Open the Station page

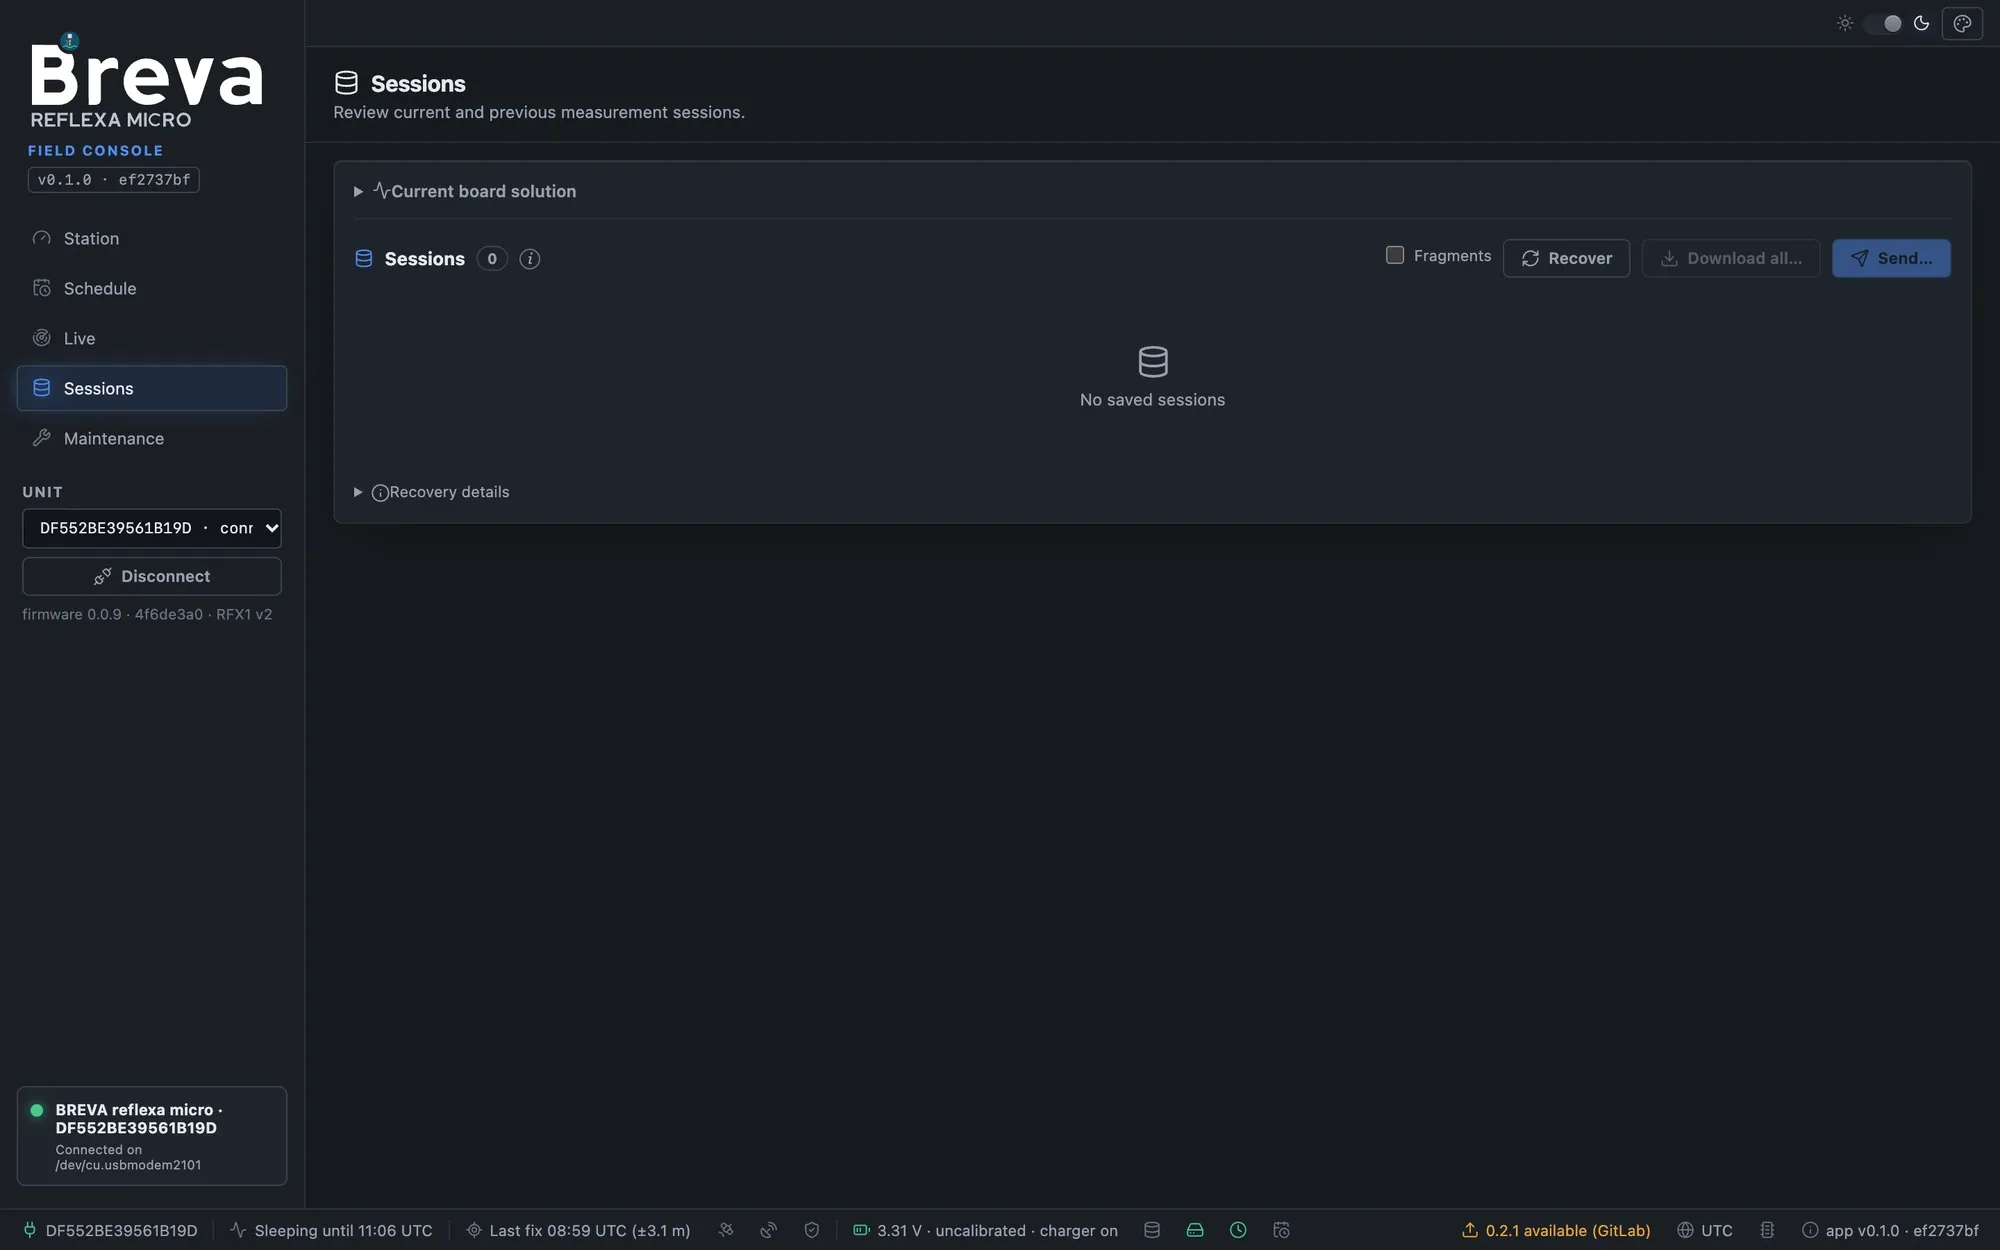(x=151, y=238)
